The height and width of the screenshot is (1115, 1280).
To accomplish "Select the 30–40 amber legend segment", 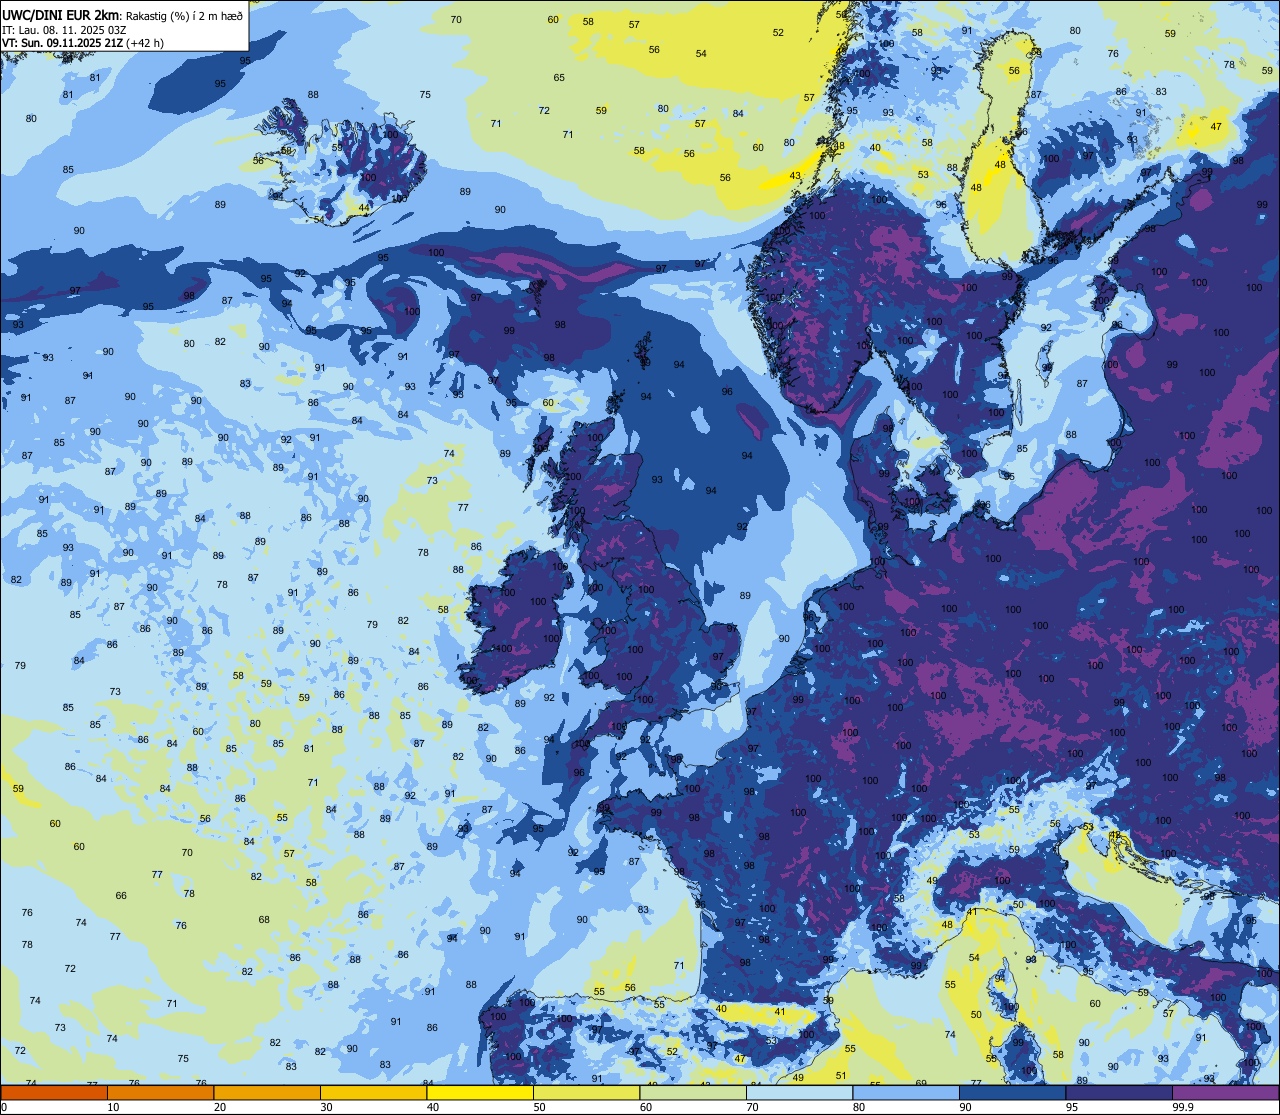I will point(373,1092).
